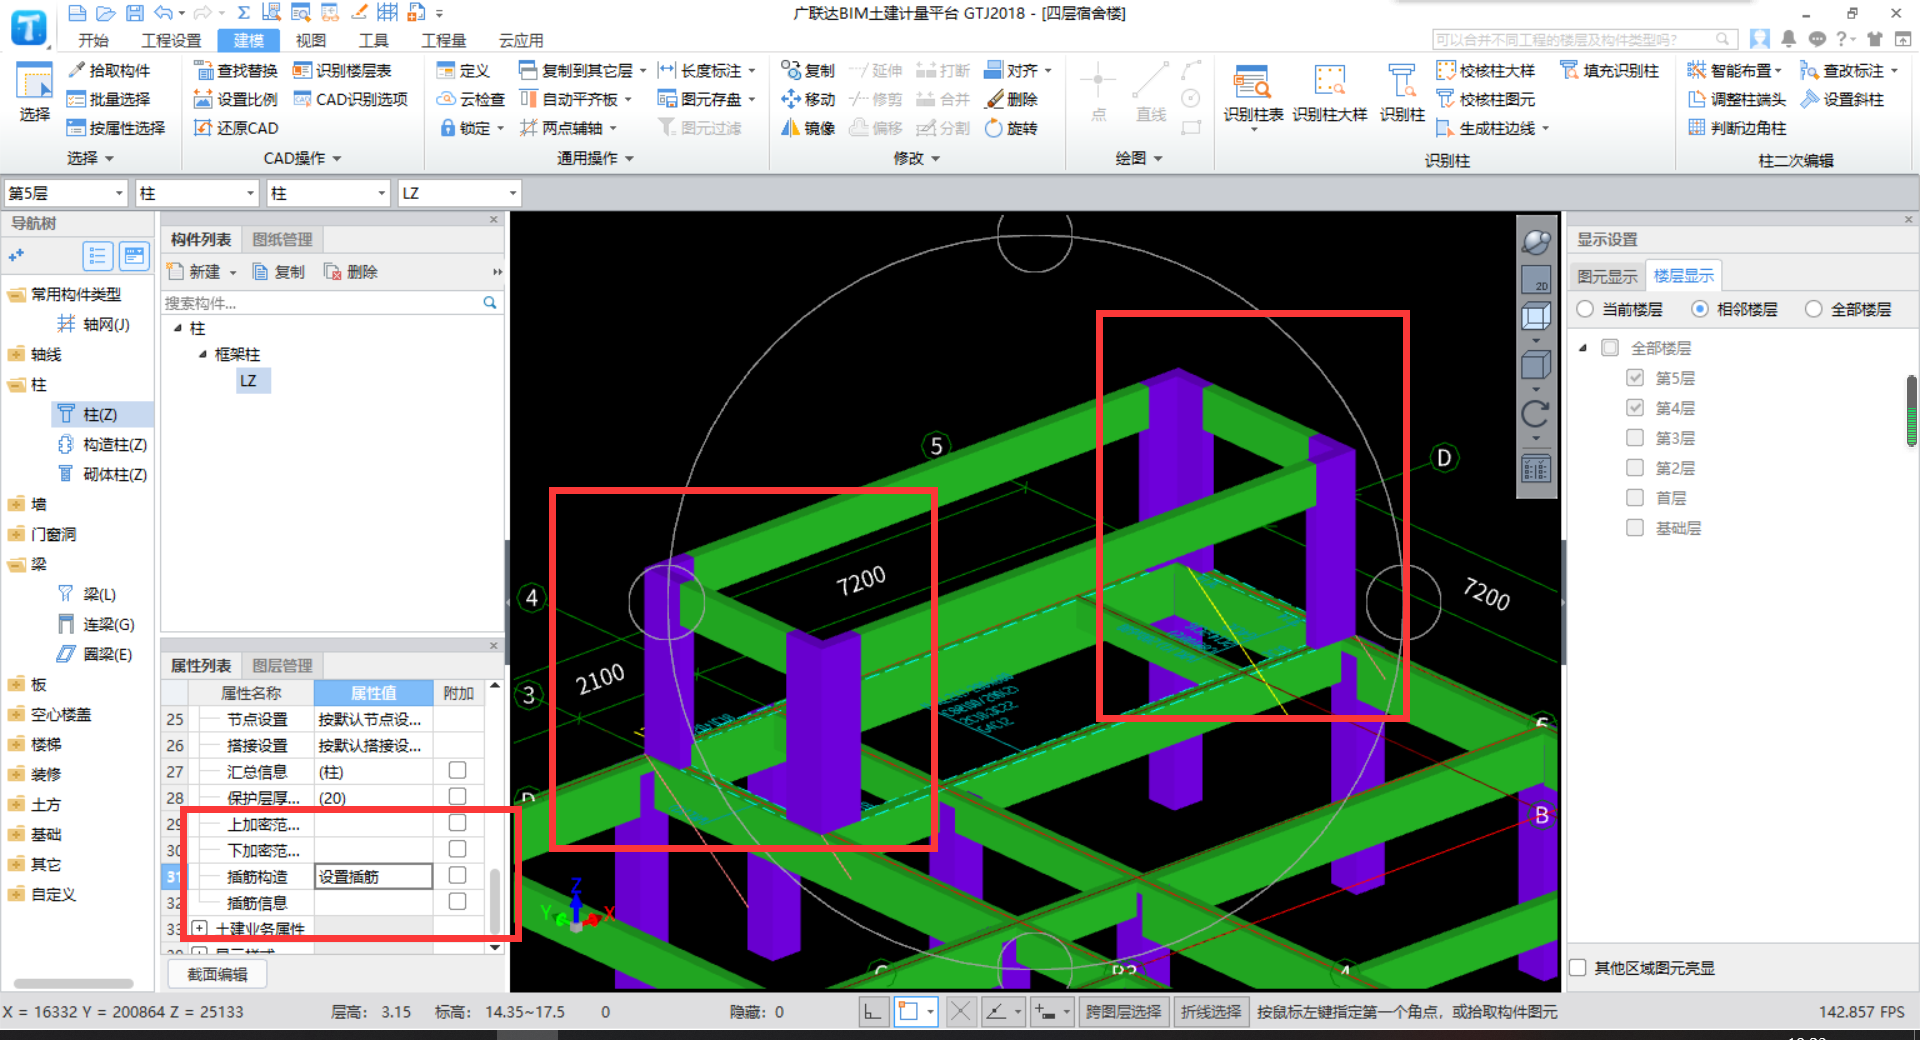Click the 识别柱 recognize column icon

[x=1402, y=94]
